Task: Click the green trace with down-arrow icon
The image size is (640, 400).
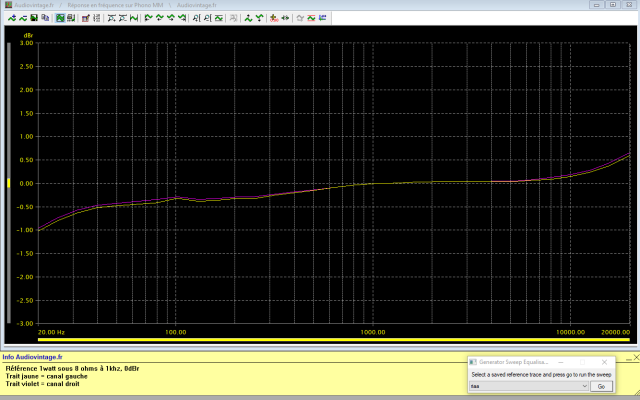Action: (x=259, y=18)
